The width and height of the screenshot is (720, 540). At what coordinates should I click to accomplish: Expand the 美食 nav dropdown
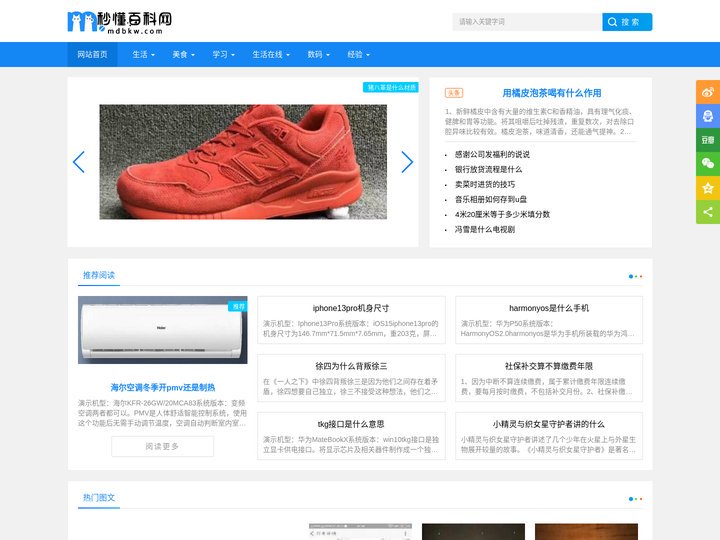click(x=183, y=54)
